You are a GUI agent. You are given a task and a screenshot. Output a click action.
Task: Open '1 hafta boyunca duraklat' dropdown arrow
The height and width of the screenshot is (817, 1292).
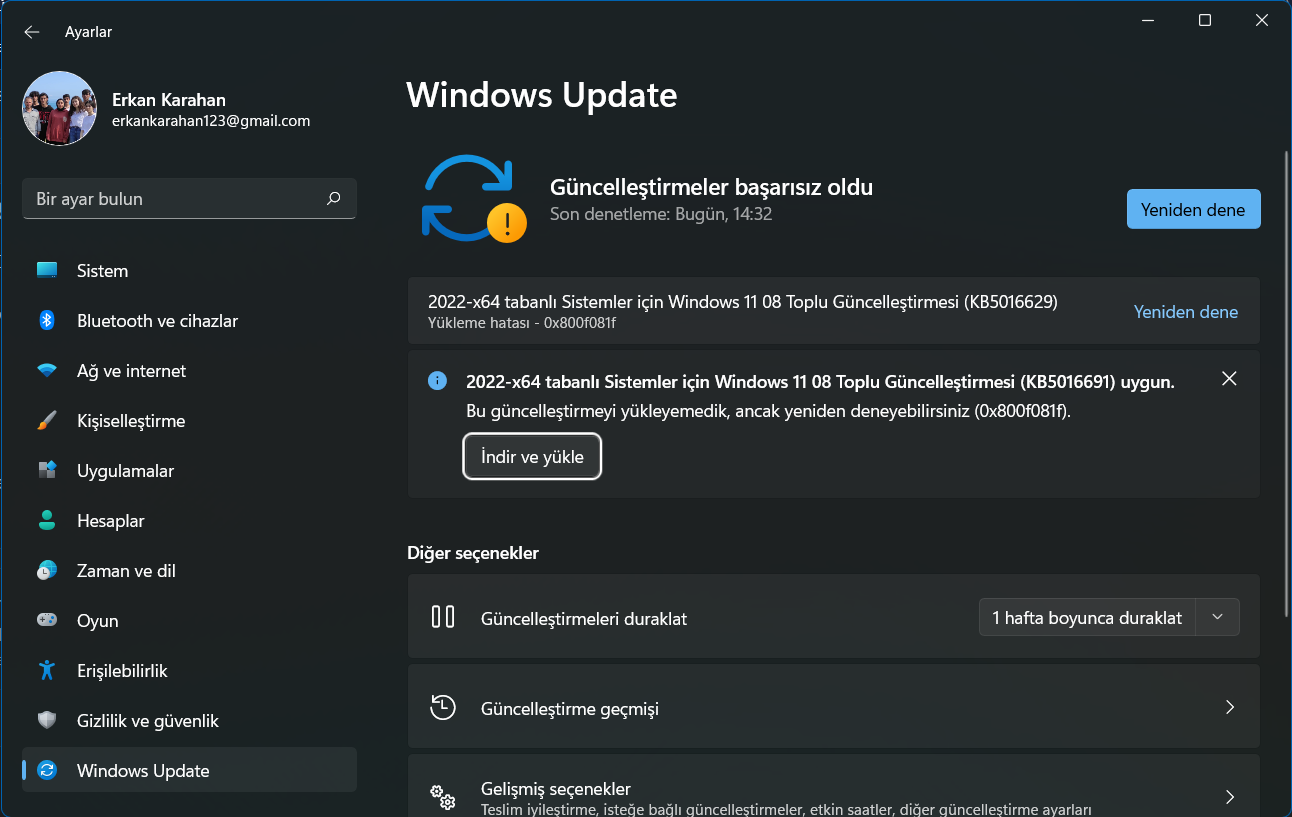pyautogui.click(x=1217, y=617)
